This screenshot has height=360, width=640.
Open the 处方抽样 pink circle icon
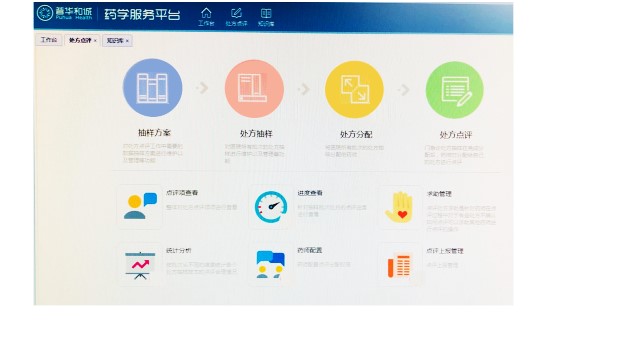tap(254, 89)
